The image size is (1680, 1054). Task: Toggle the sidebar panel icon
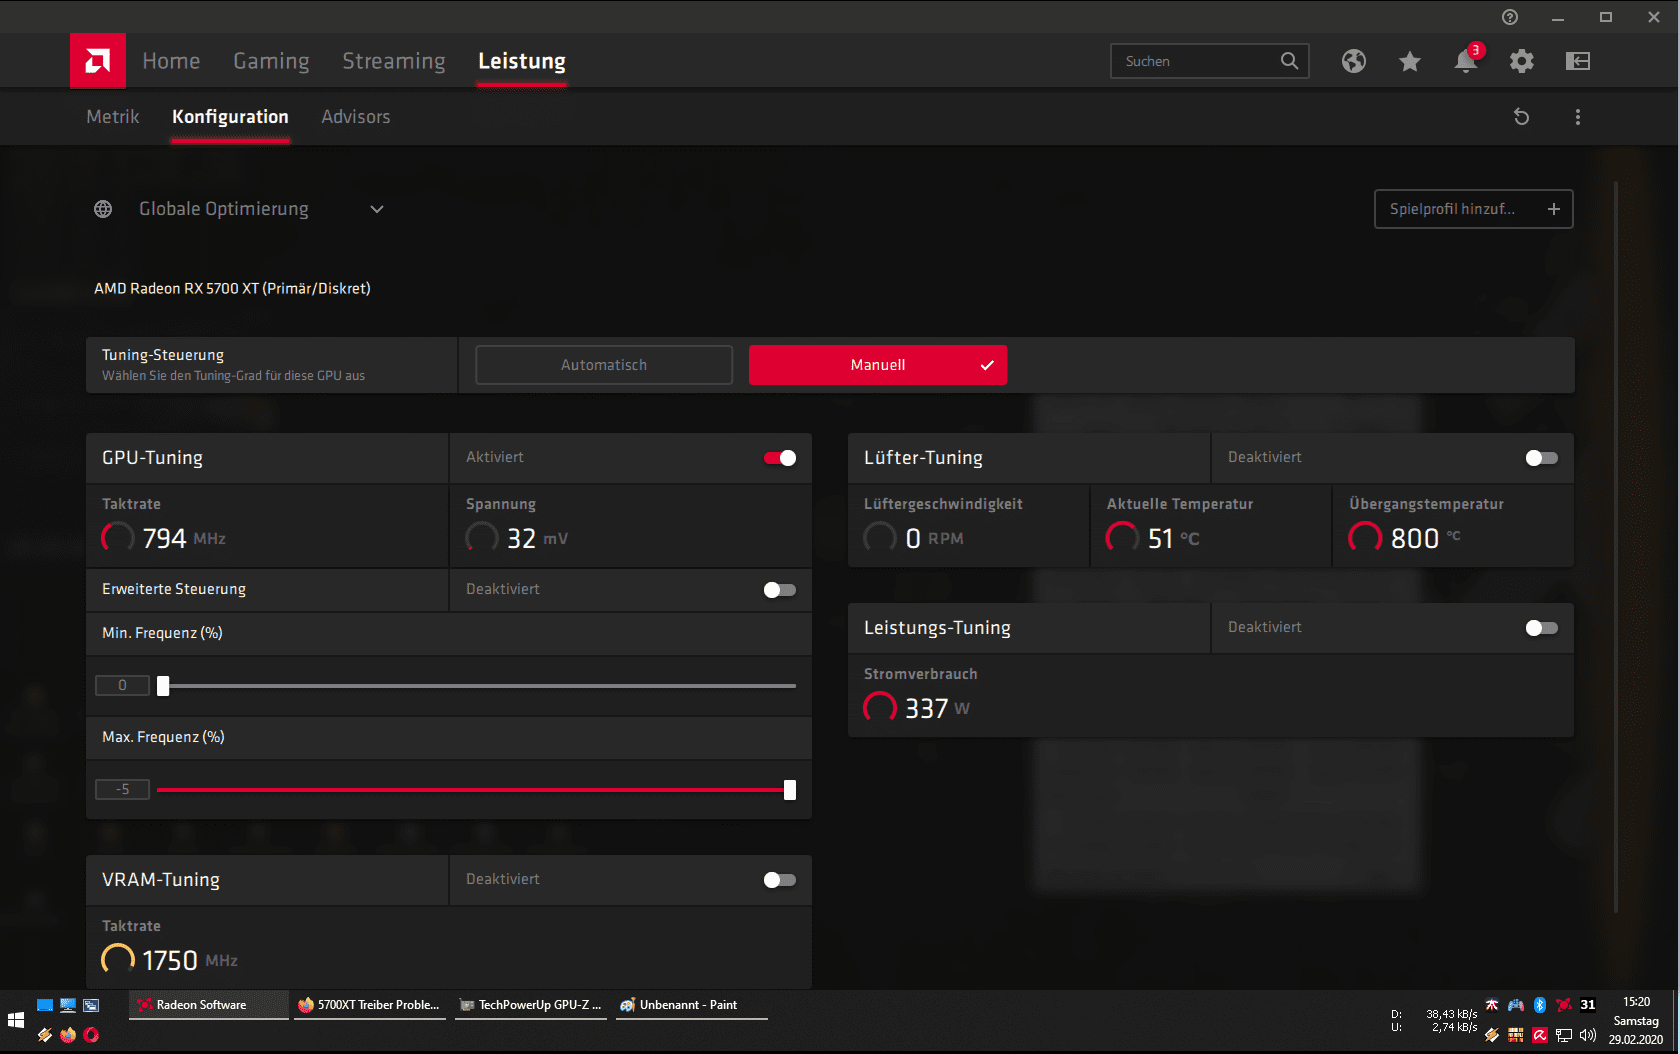click(1578, 61)
